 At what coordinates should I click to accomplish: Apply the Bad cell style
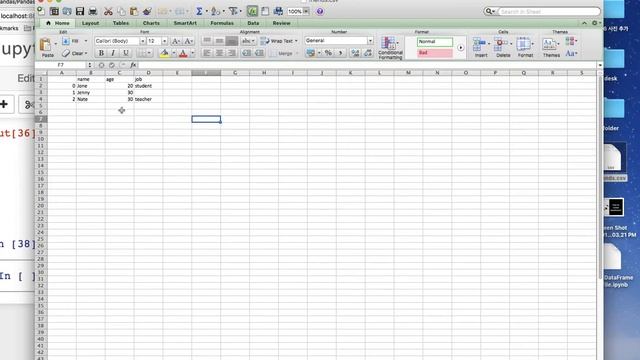(x=435, y=53)
